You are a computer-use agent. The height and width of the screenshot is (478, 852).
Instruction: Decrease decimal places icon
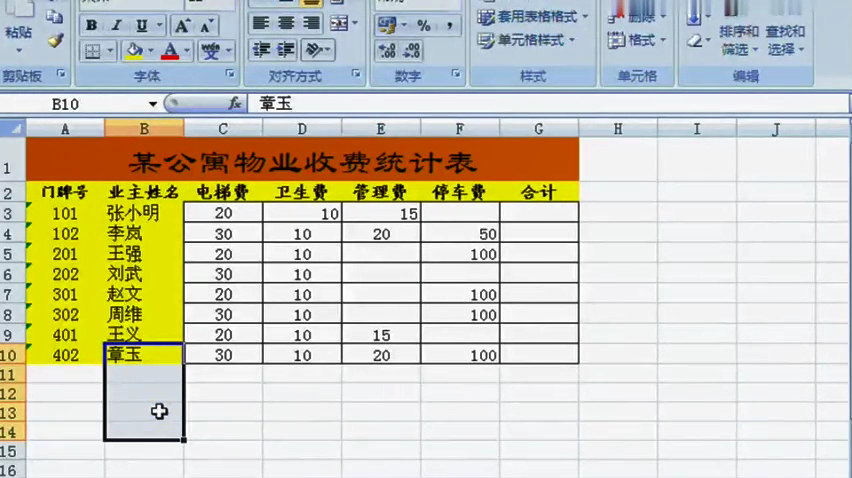tap(412, 51)
